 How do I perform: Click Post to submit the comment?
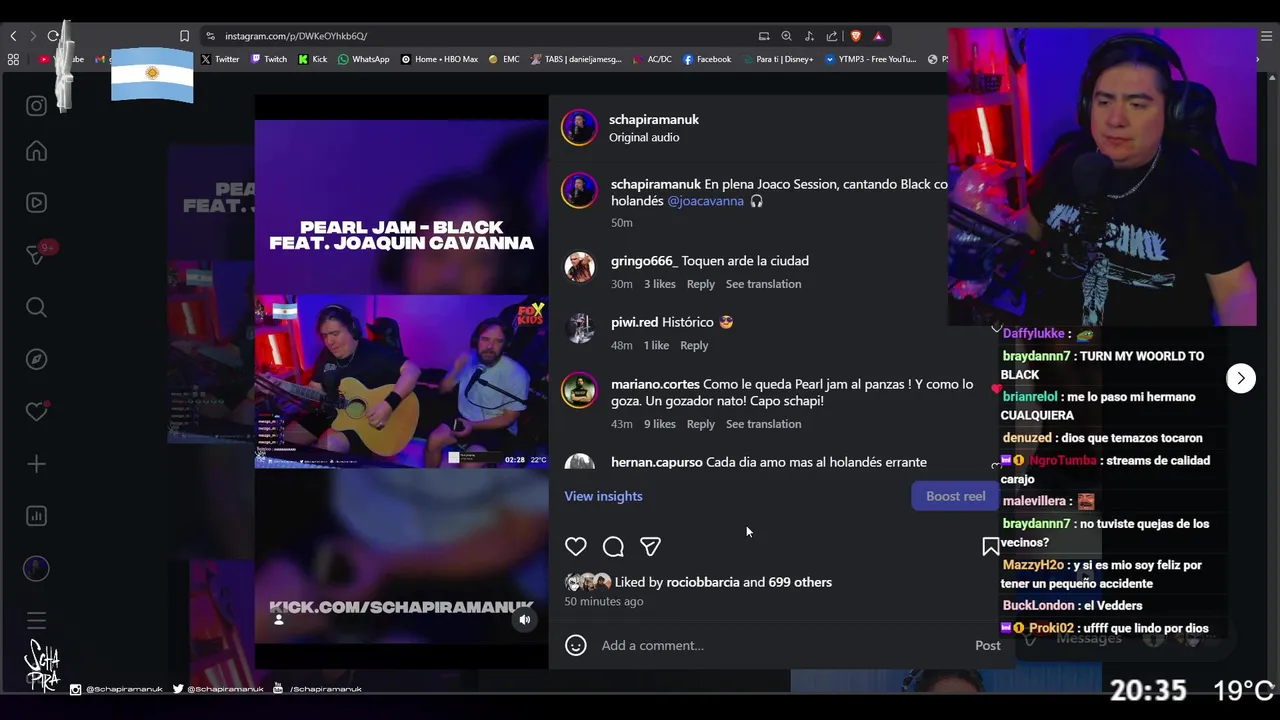987,645
